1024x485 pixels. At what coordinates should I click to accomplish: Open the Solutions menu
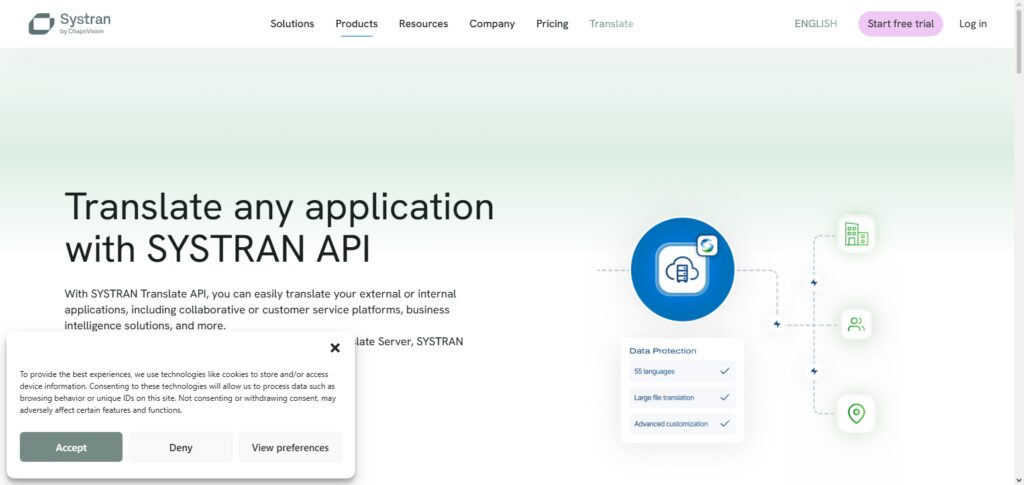pyautogui.click(x=292, y=23)
